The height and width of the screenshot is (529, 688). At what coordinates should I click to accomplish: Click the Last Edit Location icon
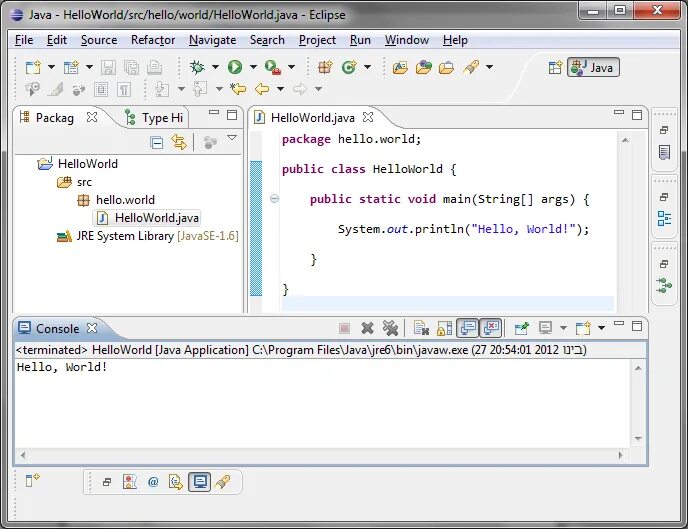pyautogui.click(x=238, y=89)
